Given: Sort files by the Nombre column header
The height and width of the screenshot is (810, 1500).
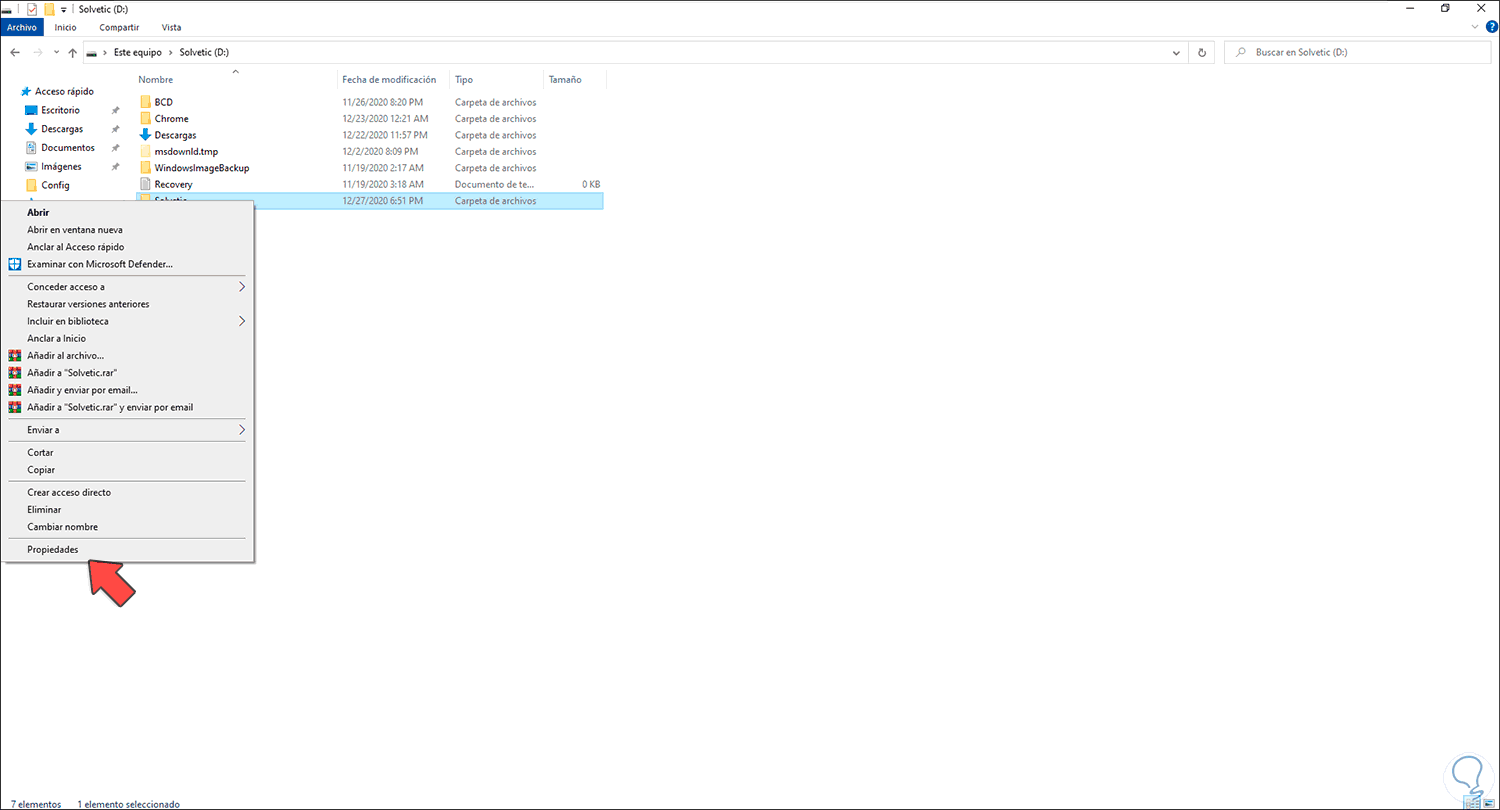Looking at the screenshot, I should [156, 79].
